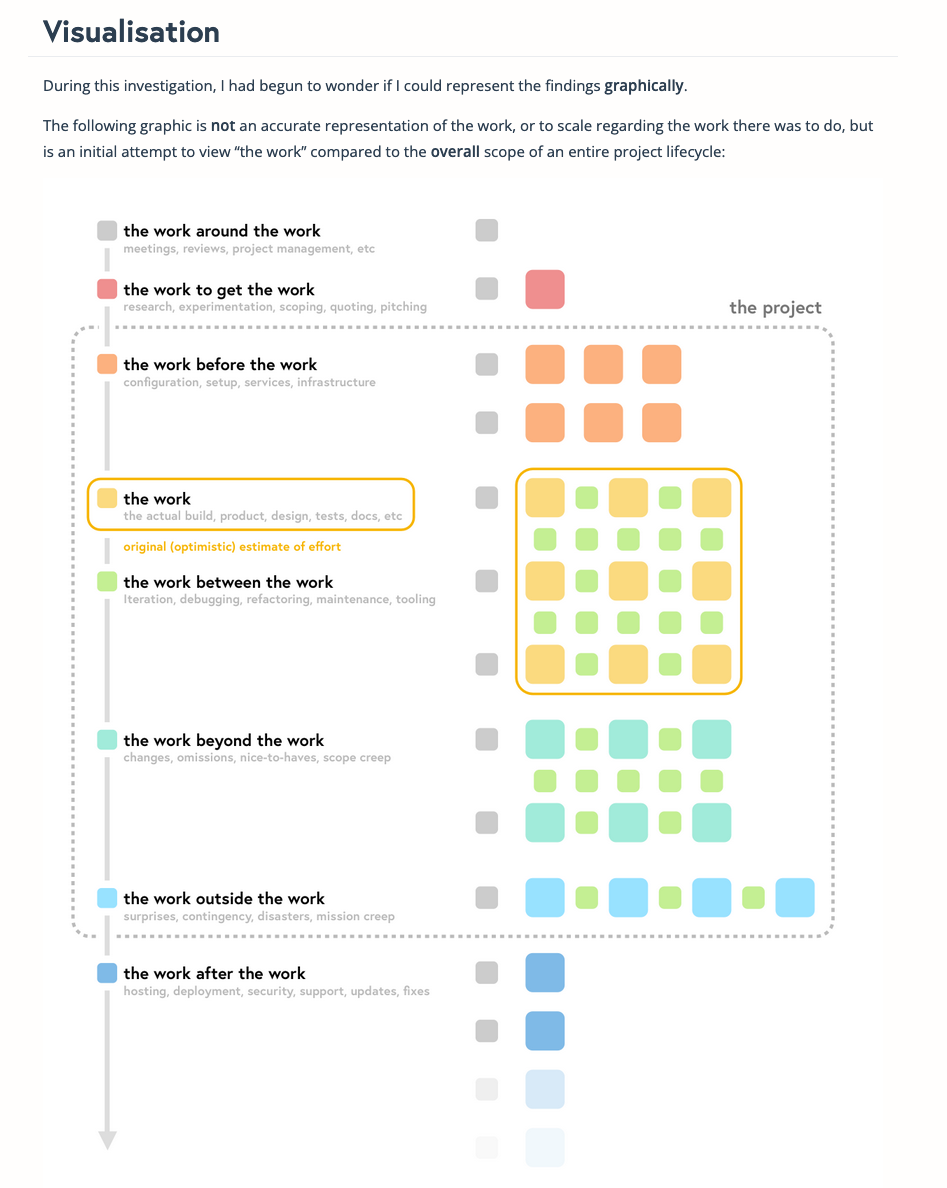
Task: Click "the work beyond the work" label text
Action: point(224,741)
